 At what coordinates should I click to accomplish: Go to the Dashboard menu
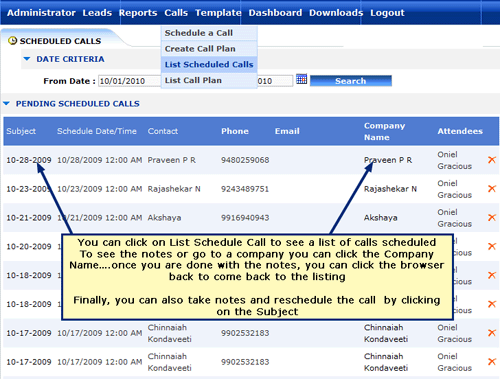(275, 13)
